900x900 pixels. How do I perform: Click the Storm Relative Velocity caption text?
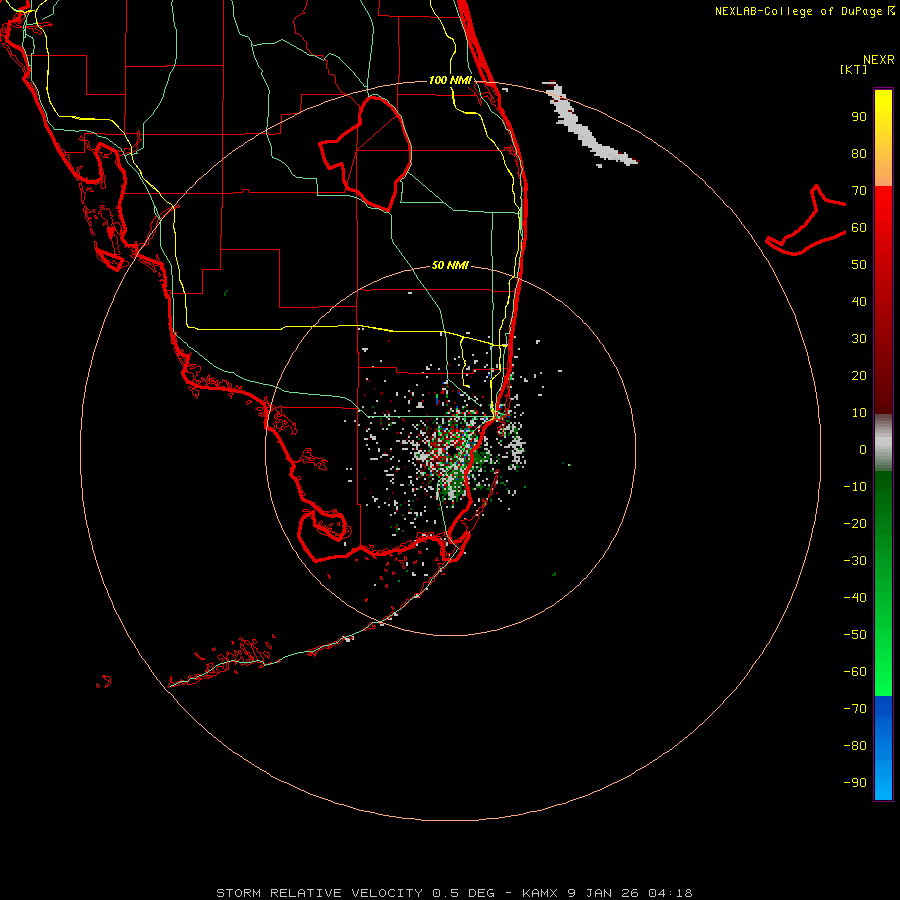click(x=454, y=893)
